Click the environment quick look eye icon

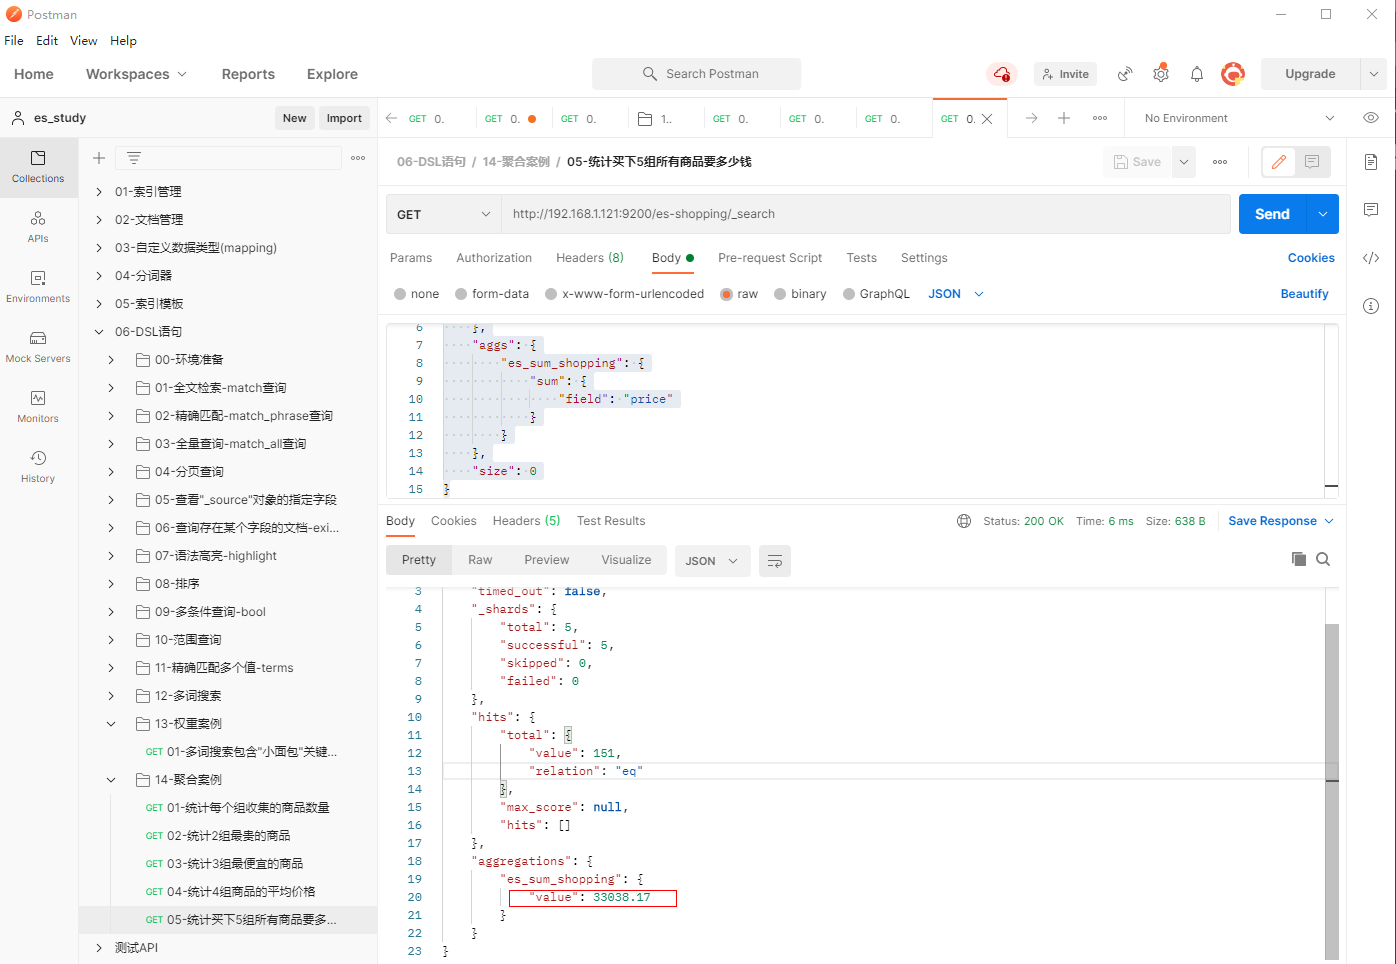1370,118
